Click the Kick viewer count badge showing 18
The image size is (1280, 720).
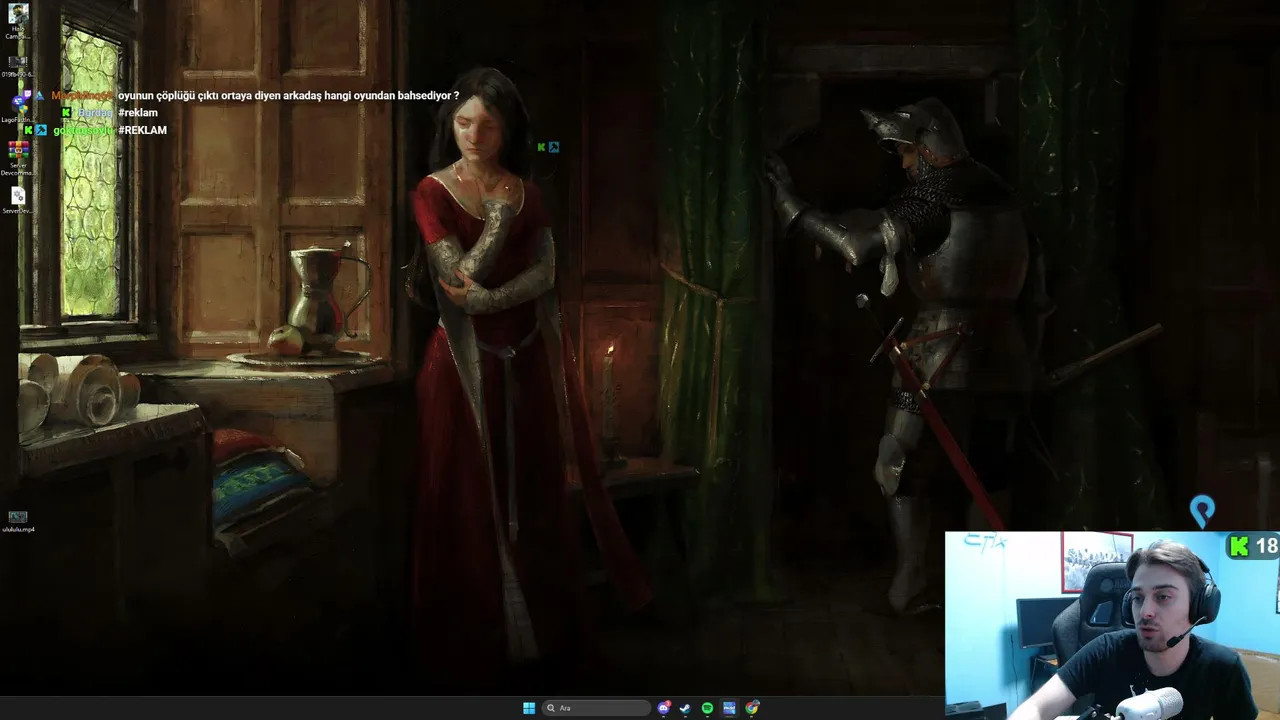coord(1253,546)
